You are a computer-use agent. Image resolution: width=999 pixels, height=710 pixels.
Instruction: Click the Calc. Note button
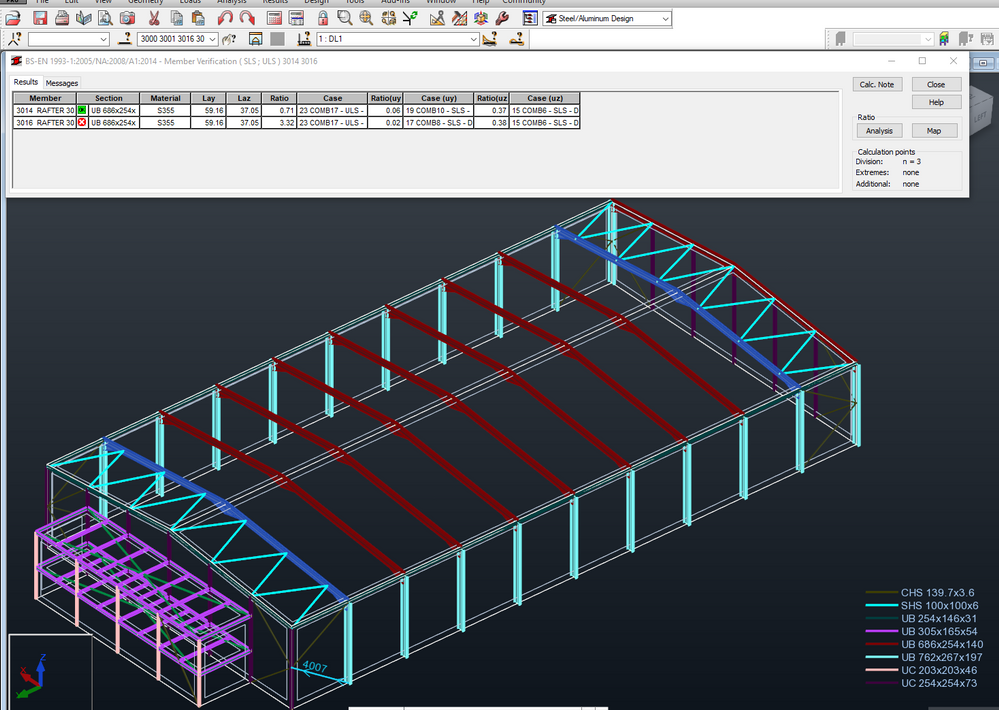(877, 84)
